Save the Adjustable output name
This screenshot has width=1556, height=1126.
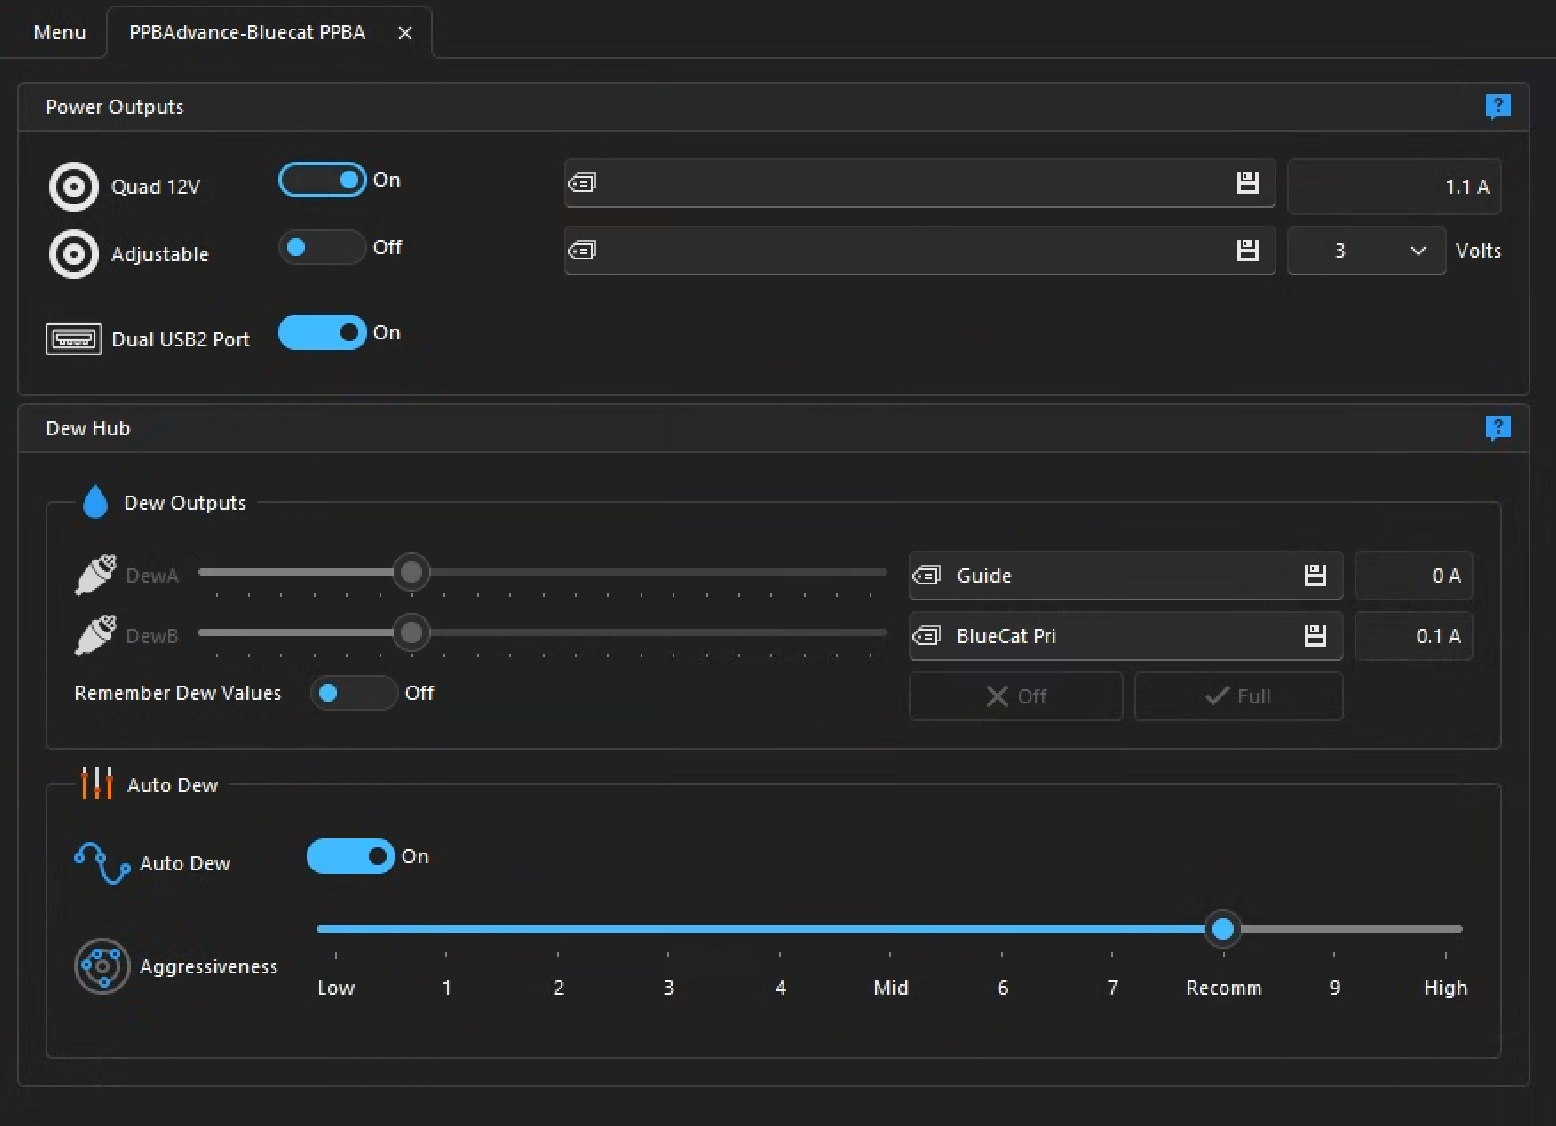coord(1247,250)
